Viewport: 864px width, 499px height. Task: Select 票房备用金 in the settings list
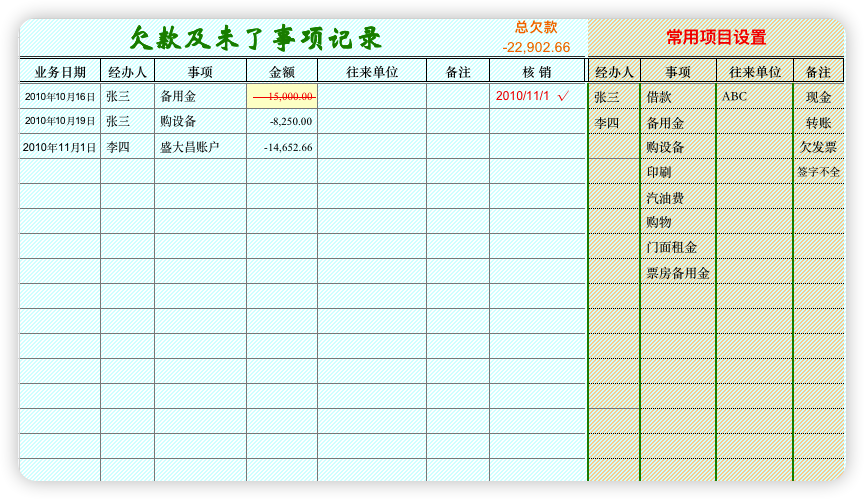[678, 273]
